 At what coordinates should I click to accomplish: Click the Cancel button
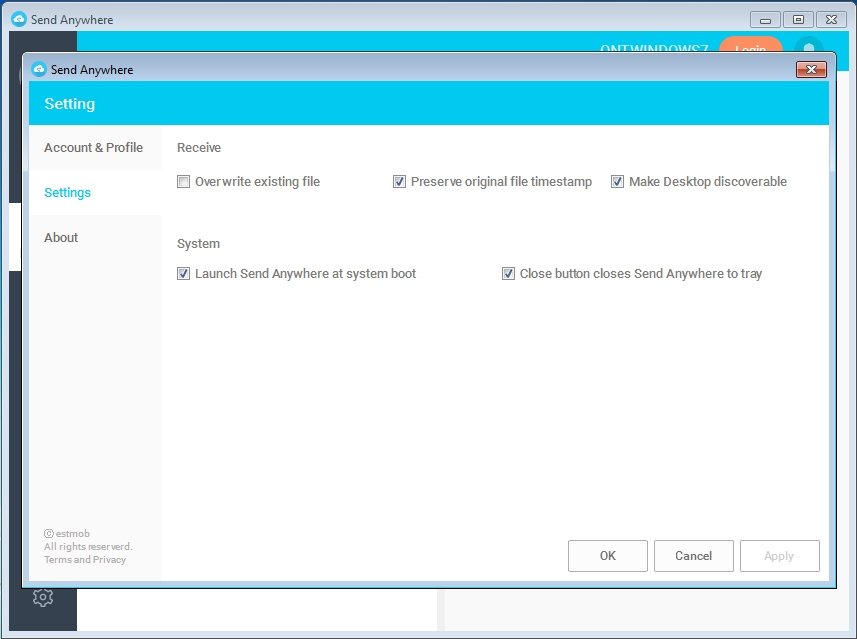pyautogui.click(x=694, y=556)
